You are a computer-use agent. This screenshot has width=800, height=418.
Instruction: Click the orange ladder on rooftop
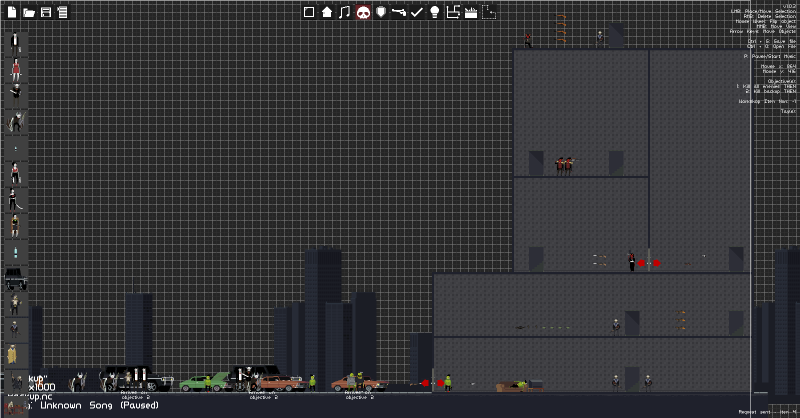click(561, 29)
